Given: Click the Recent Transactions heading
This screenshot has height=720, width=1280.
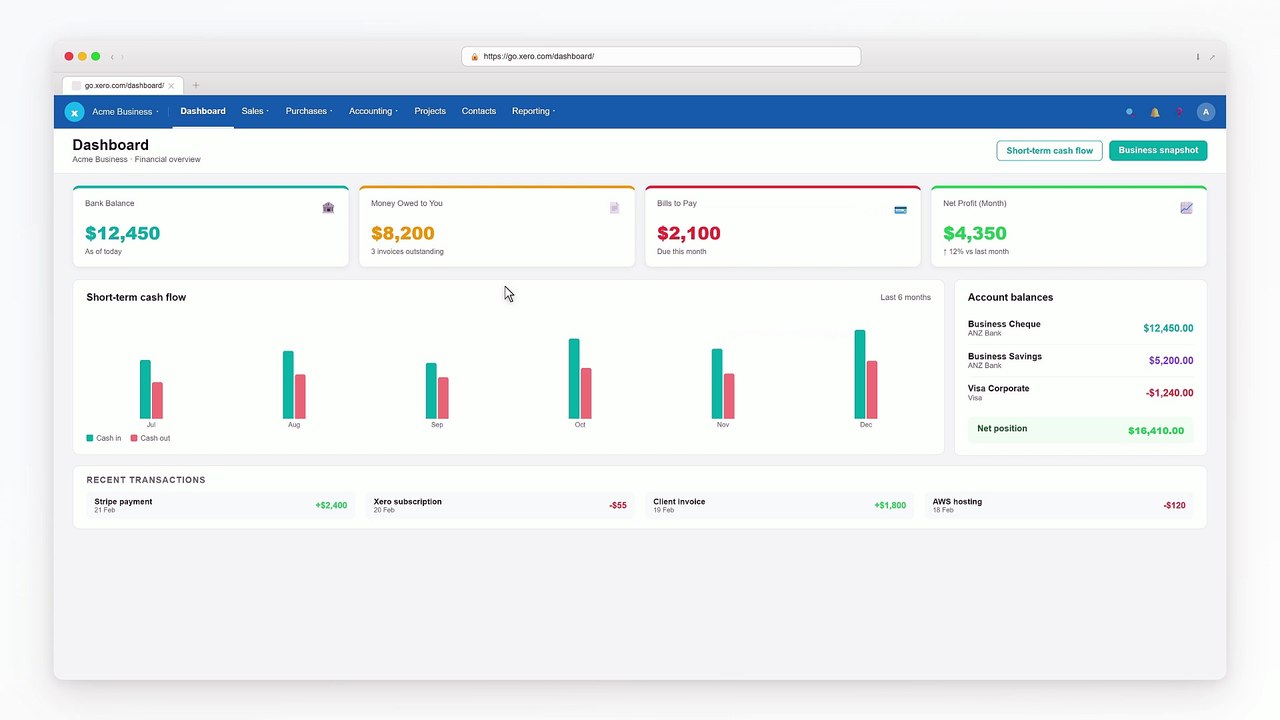Looking at the screenshot, I should tap(146, 480).
